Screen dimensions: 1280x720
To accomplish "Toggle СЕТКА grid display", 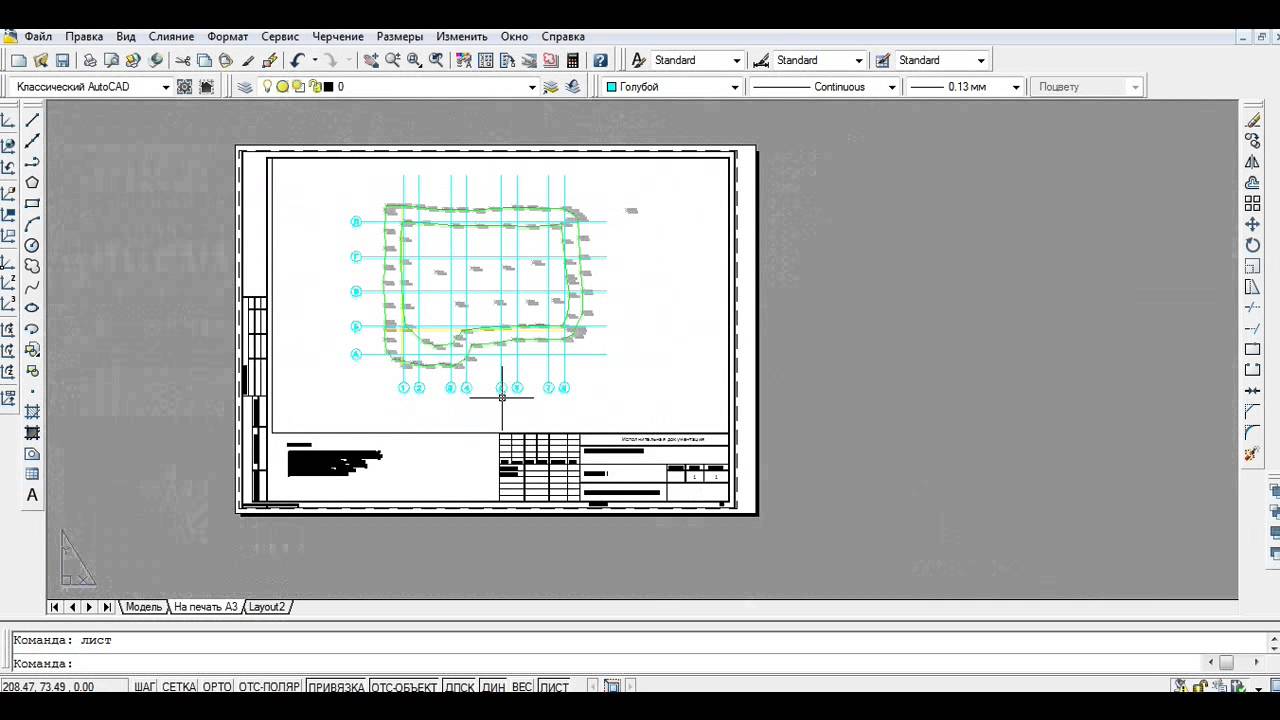I will click(x=179, y=687).
